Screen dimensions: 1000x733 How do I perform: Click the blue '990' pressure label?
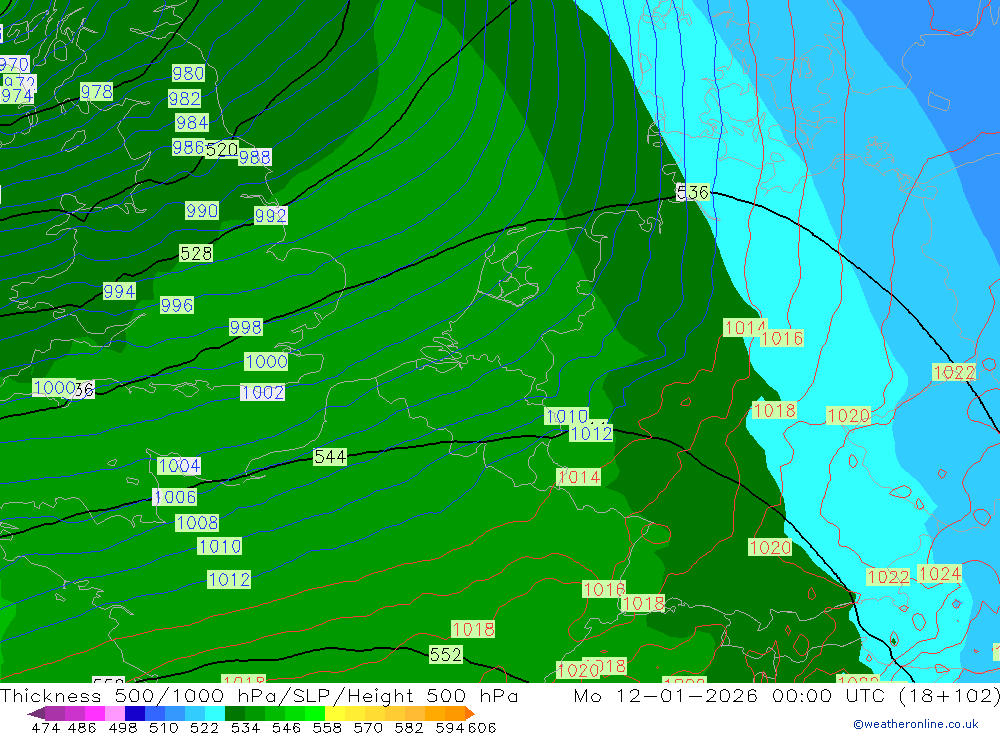(202, 211)
